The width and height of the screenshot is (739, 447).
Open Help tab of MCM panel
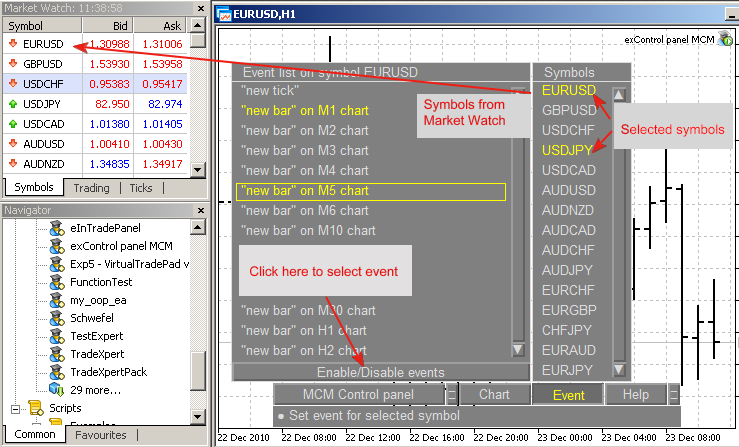coord(636,394)
